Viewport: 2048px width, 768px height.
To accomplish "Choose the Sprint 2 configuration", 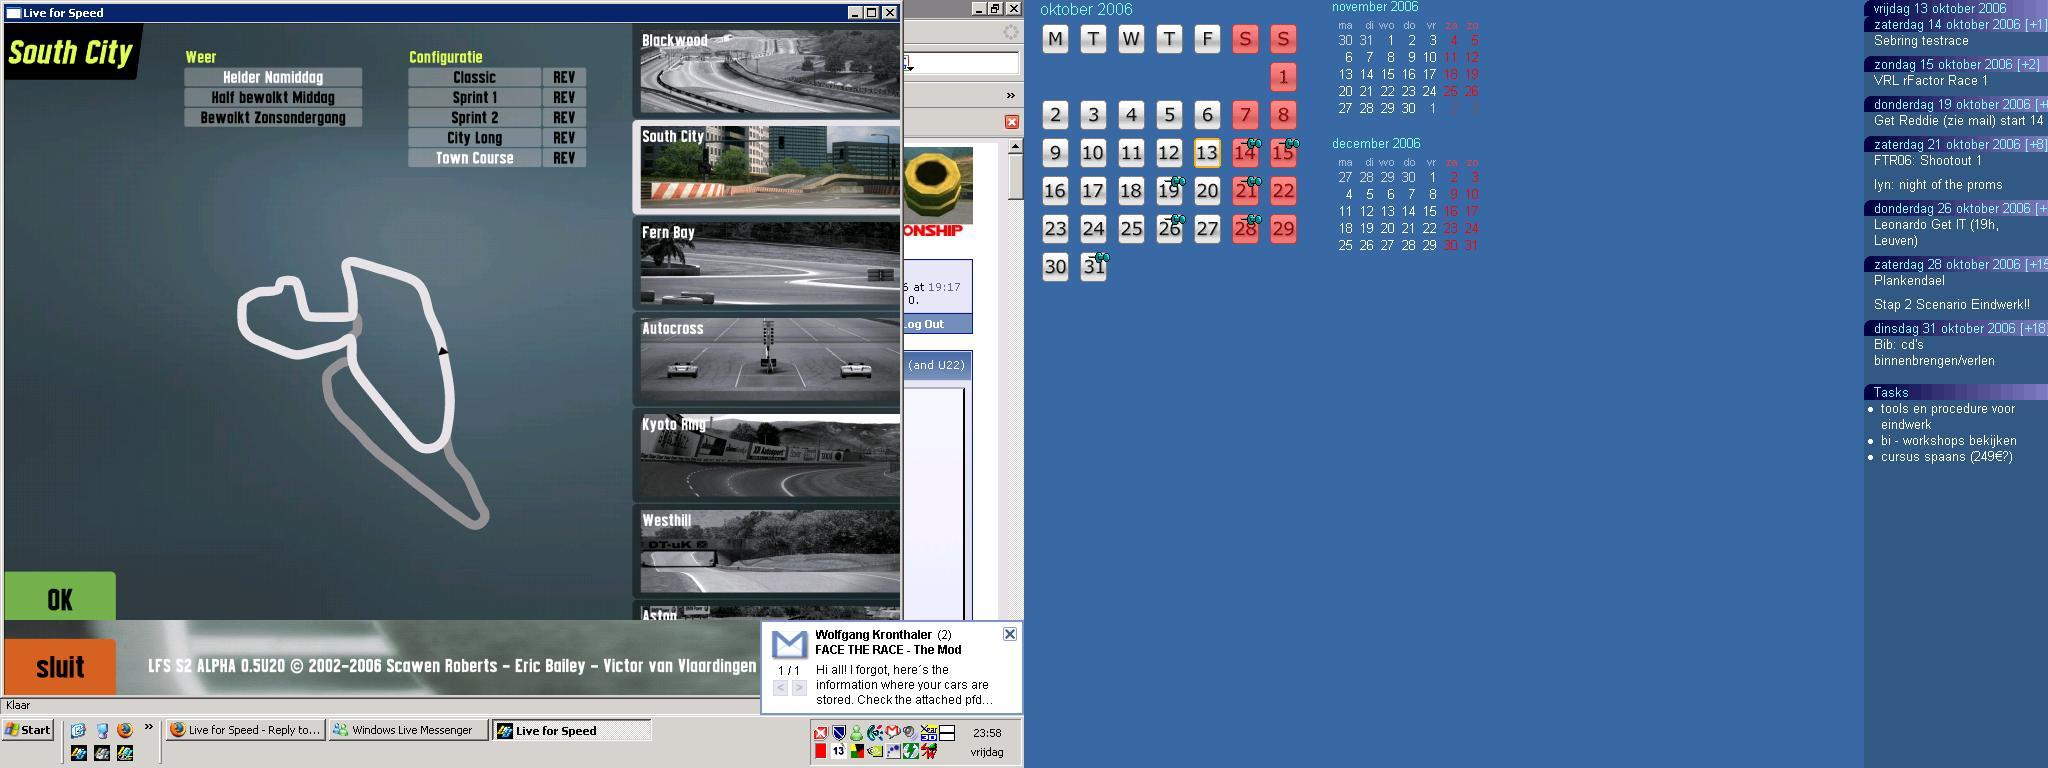I will click(474, 117).
